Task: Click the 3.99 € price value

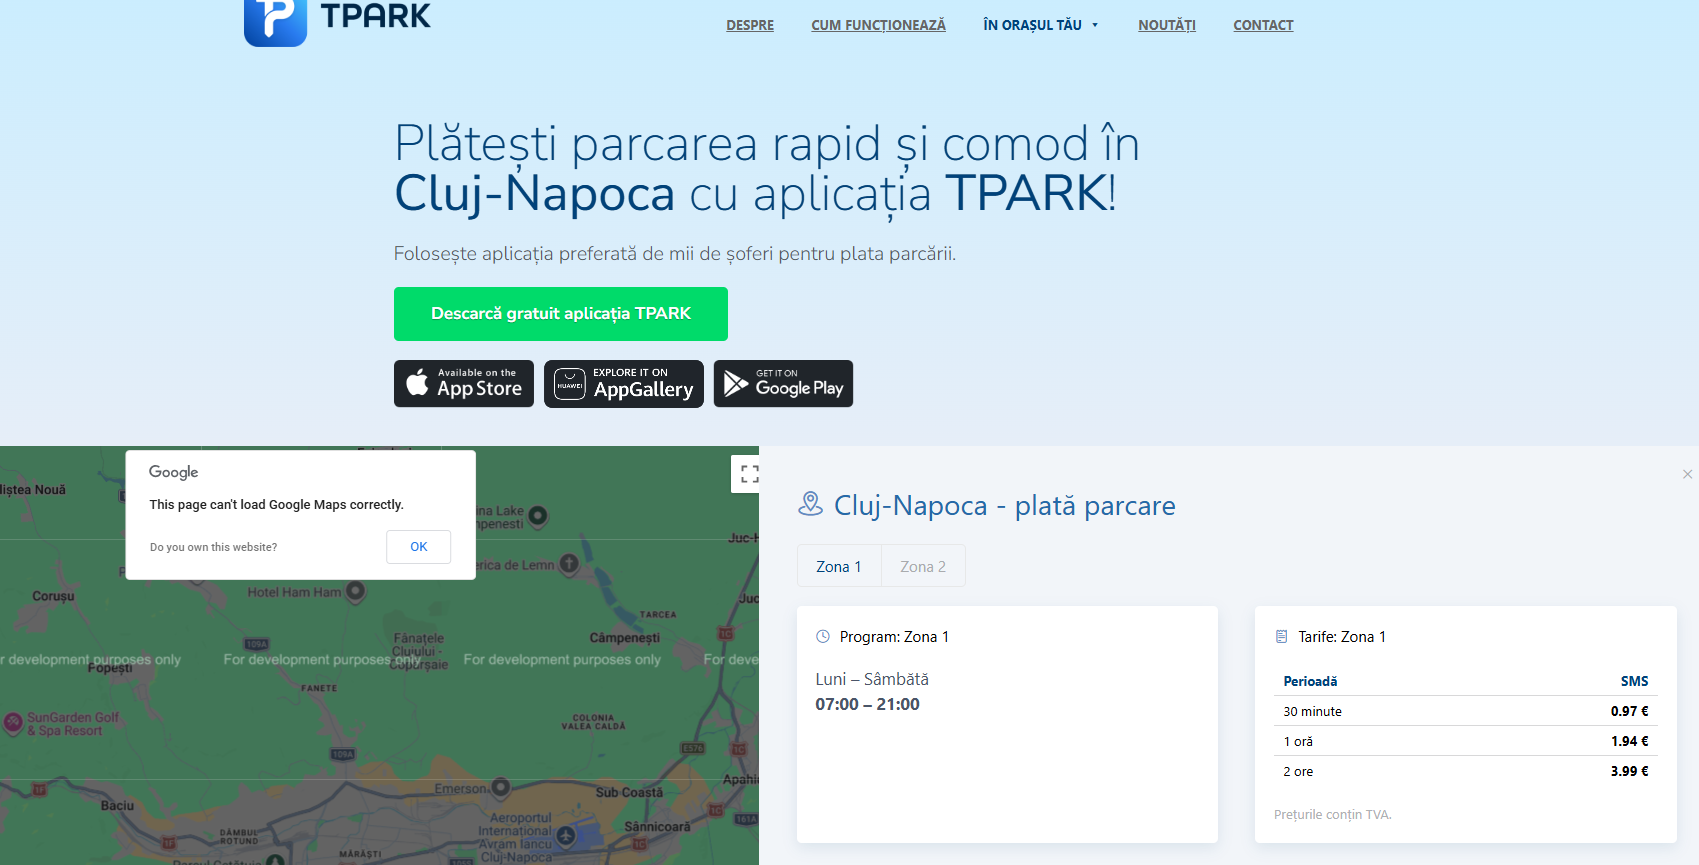Action: (1629, 771)
